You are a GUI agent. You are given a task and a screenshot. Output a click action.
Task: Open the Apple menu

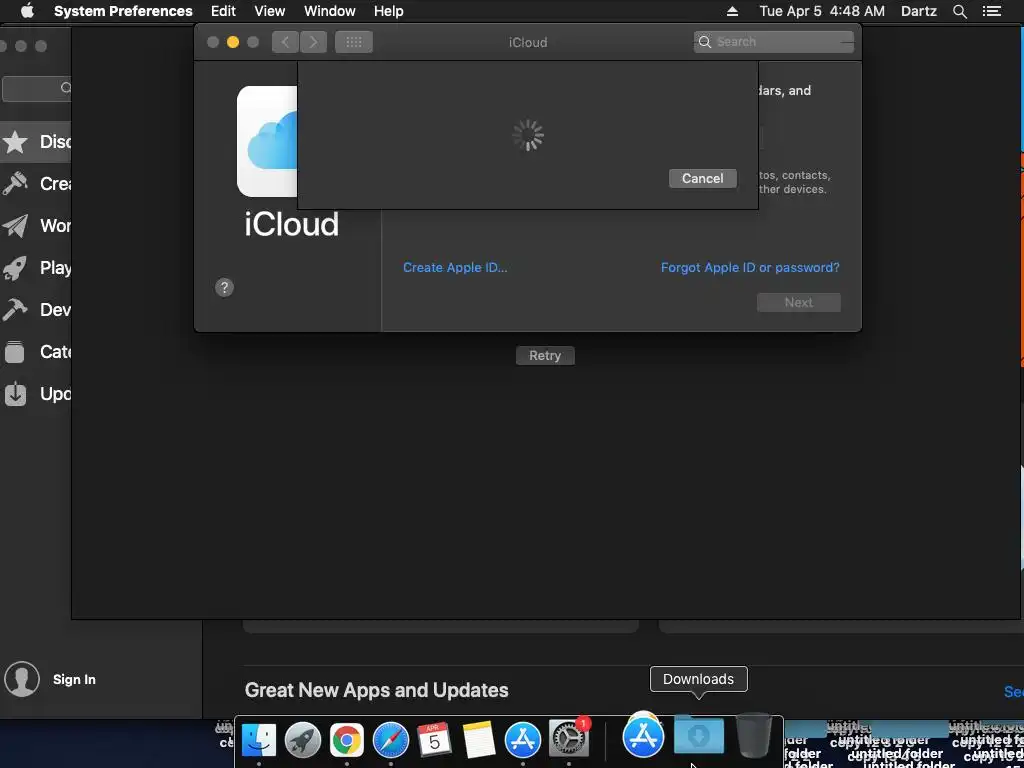tap(27, 11)
